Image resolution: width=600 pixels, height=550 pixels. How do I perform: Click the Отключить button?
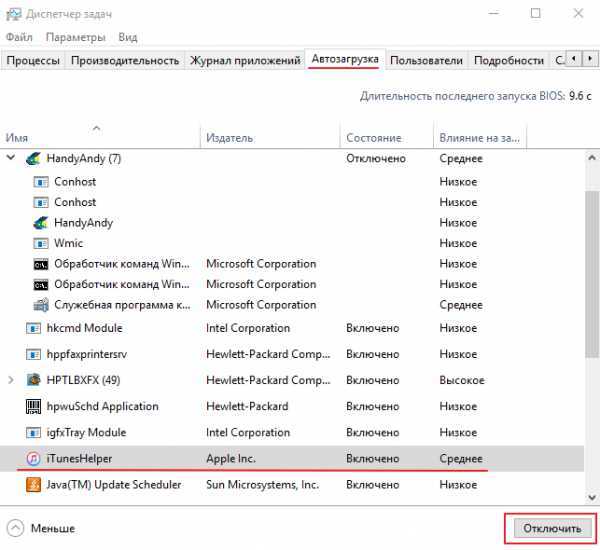click(552, 529)
